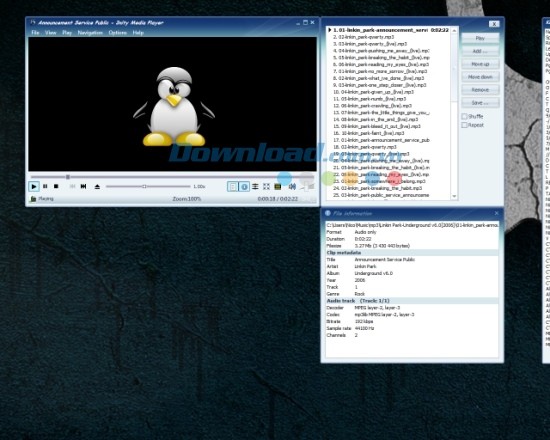Click the eject/open file icon
The width and height of the screenshot is (550, 440).
click(x=97, y=186)
